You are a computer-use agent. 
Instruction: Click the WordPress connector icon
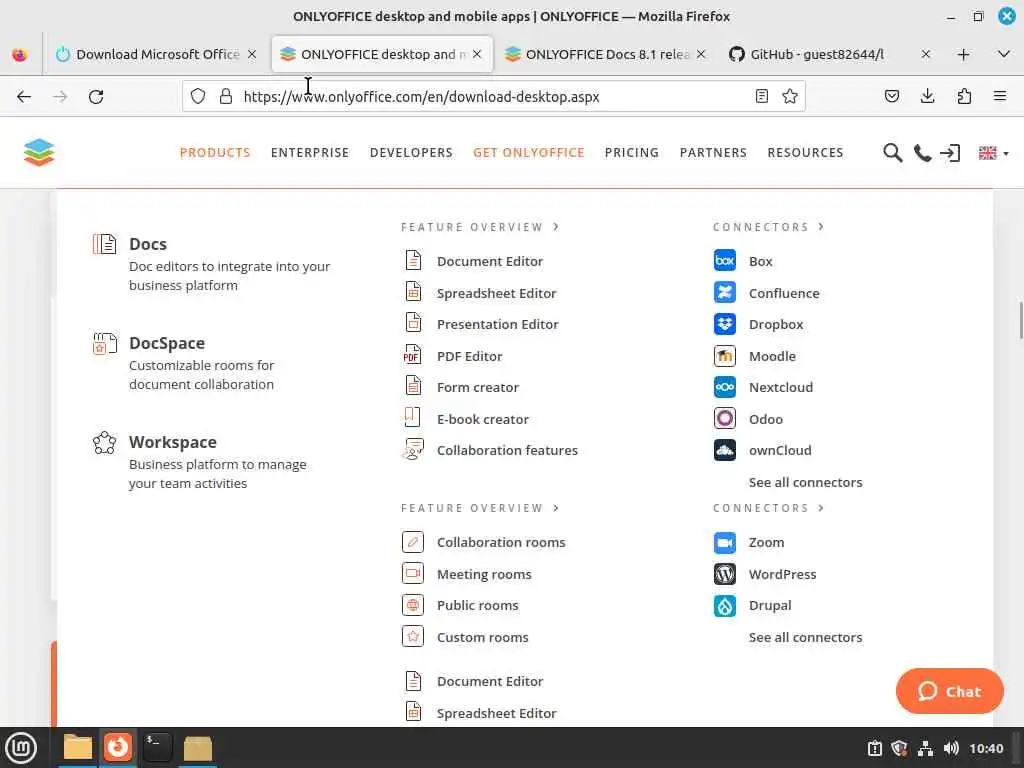coord(725,574)
